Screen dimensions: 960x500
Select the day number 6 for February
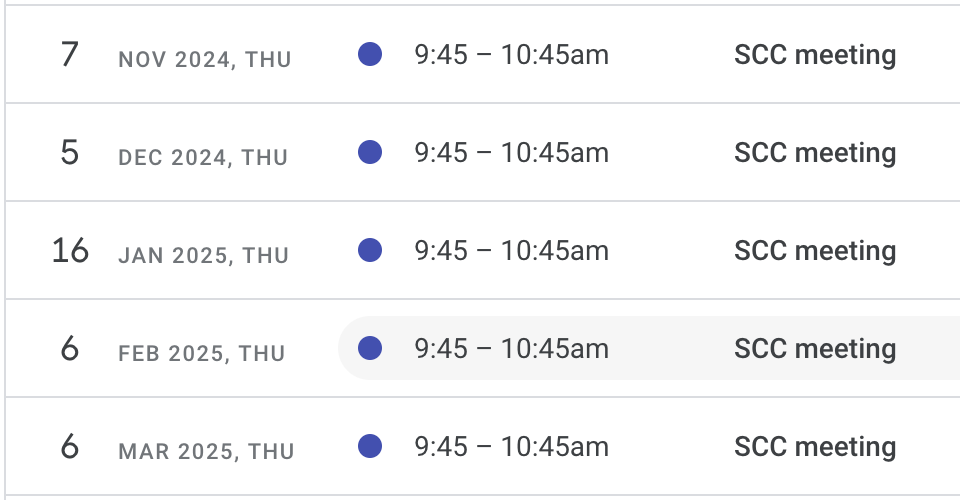(x=70, y=348)
